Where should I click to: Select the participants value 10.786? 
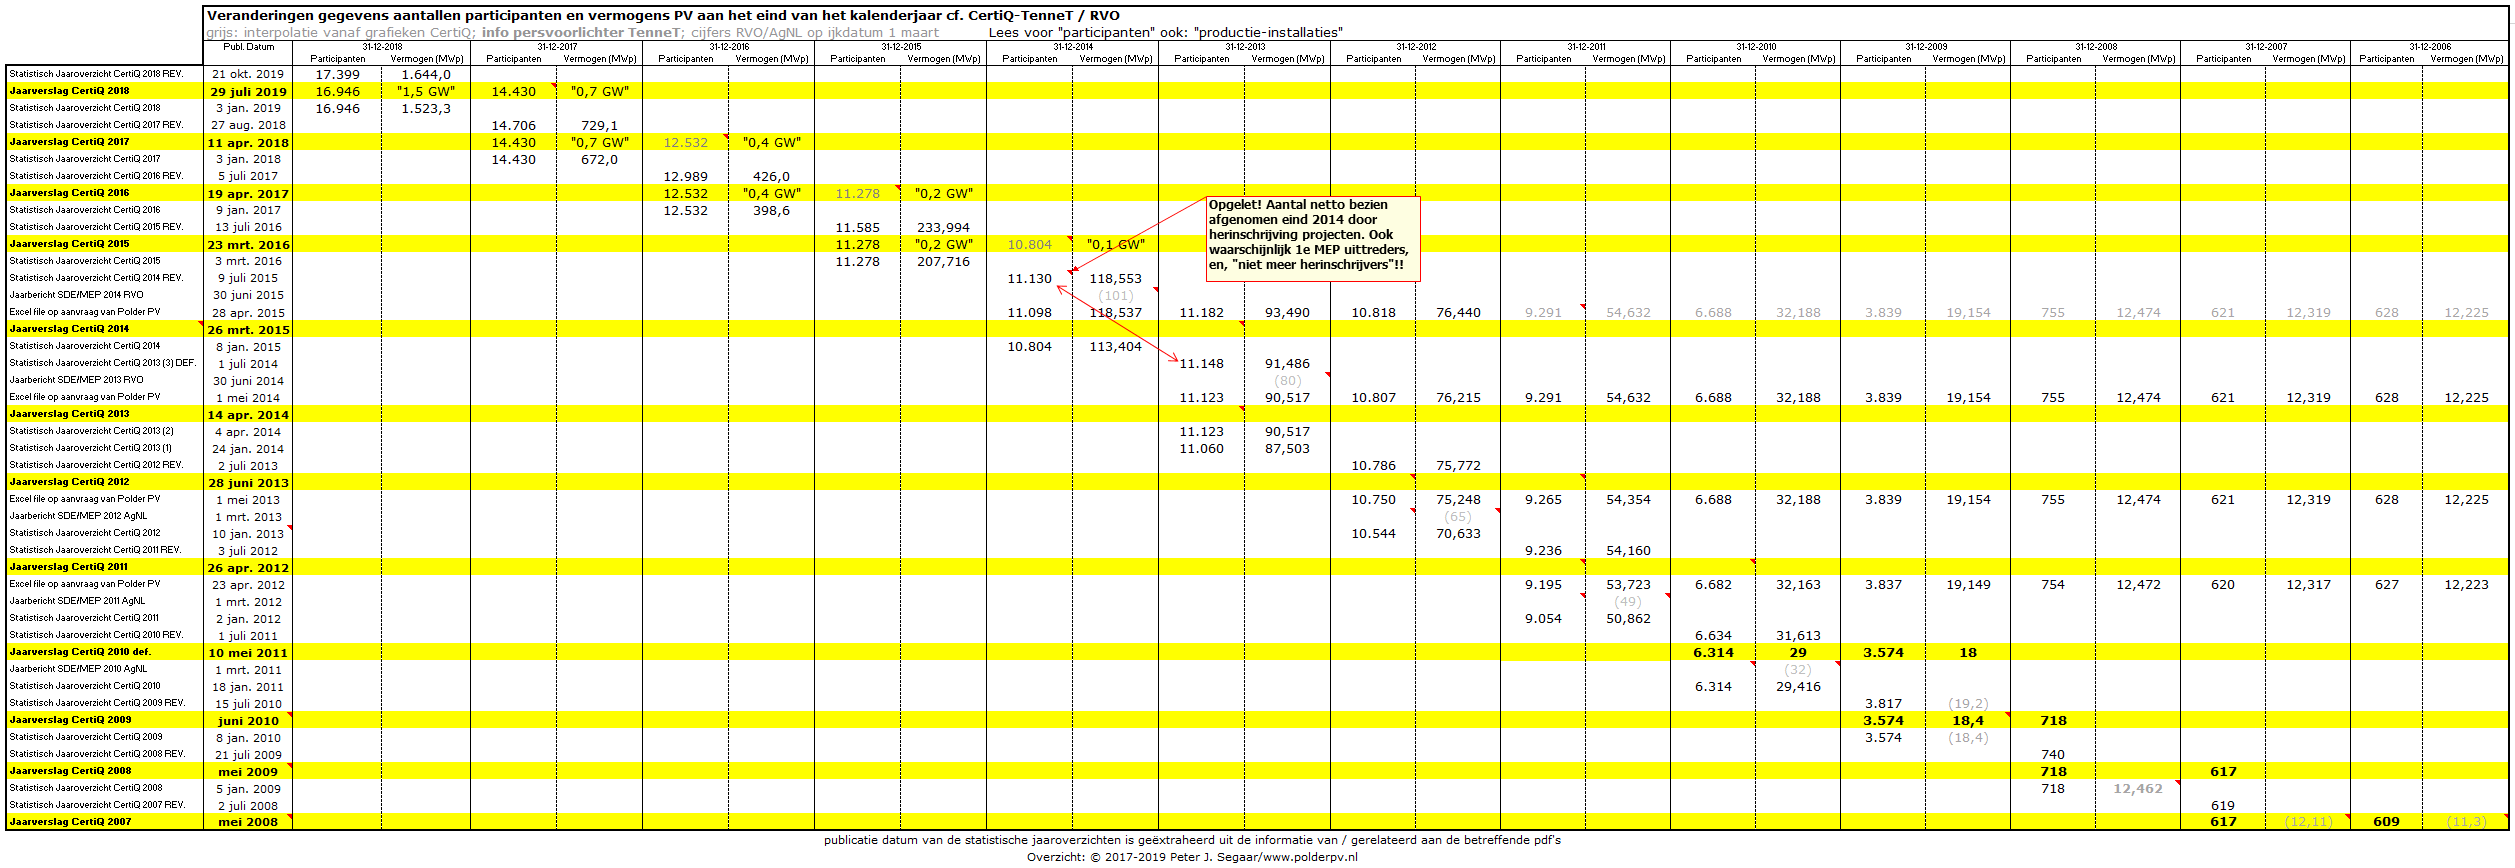[x=1374, y=465]
